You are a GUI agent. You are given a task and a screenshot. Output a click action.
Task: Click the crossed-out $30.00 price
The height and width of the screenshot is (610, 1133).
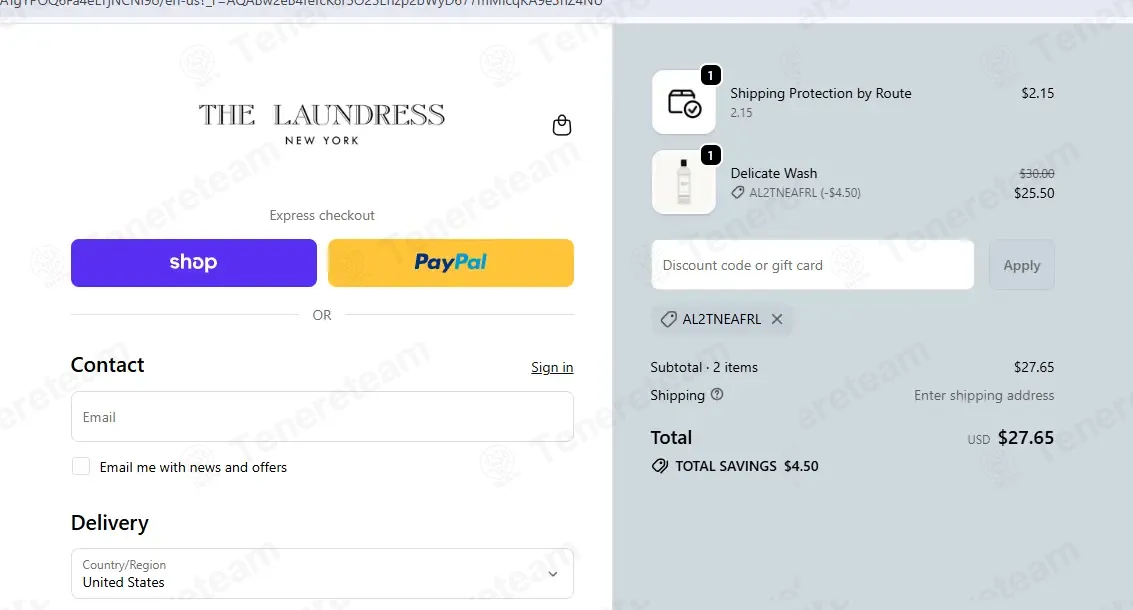1036,173
